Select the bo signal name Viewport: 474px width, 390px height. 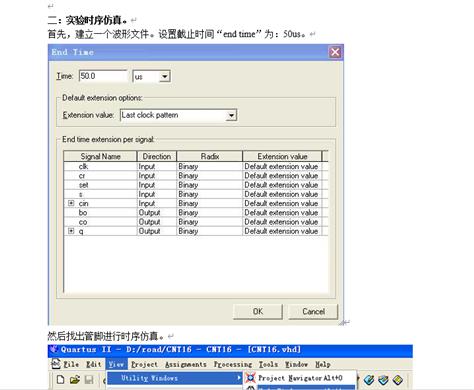[x=83, y=212]
